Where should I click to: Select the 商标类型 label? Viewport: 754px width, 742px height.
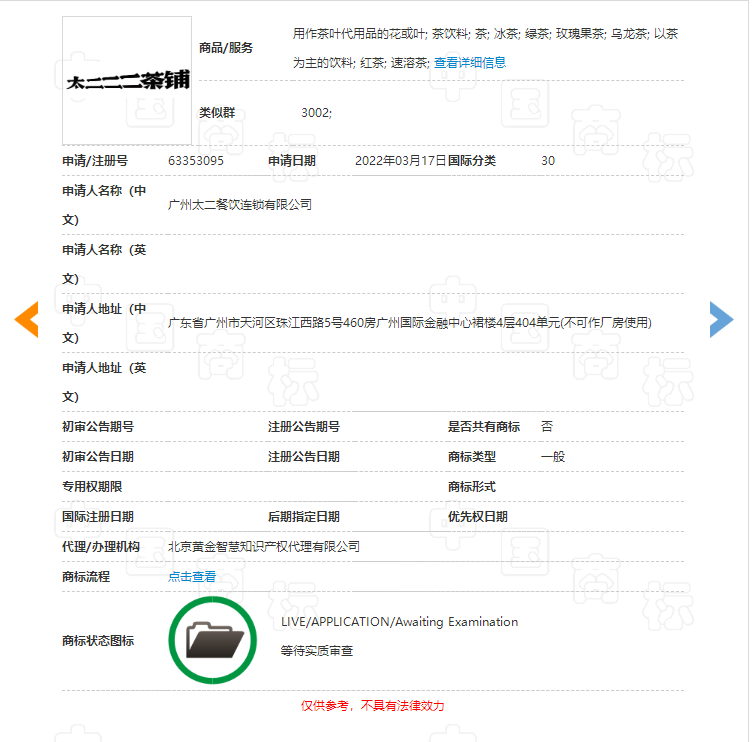472,456
